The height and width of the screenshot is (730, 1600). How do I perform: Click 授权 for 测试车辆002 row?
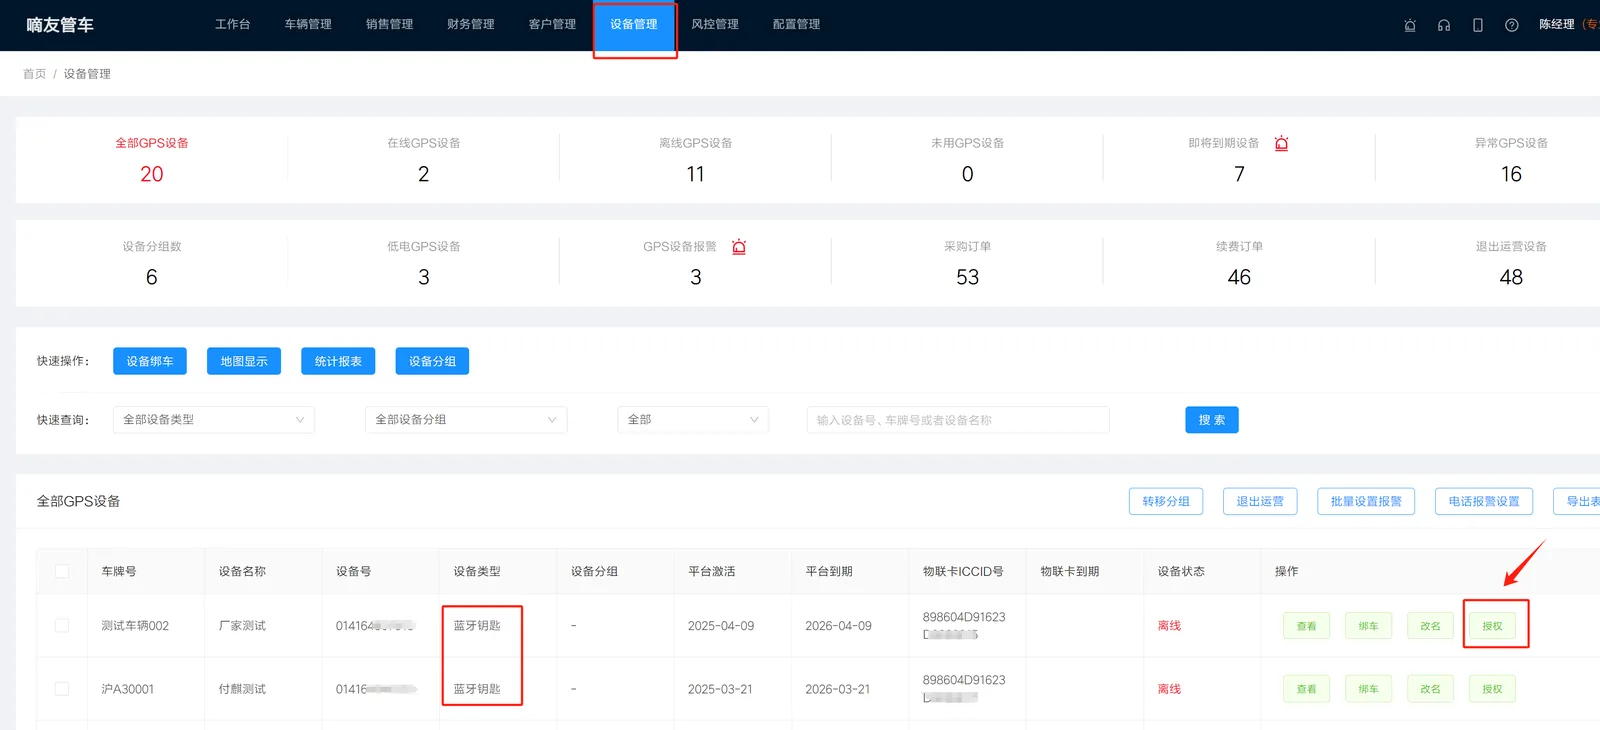click(1492, 626)
